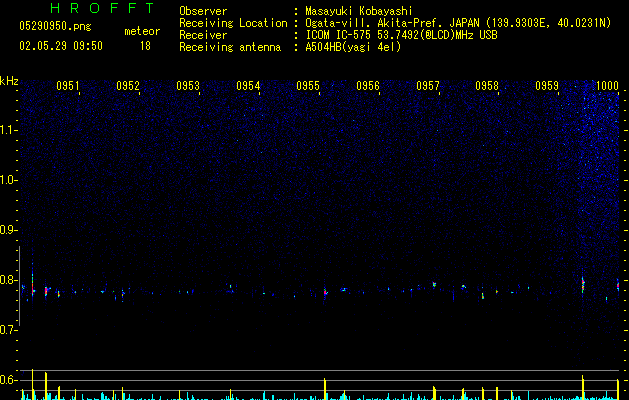Click the ICOM IC-575 53.7492 MHz USB text
The image size is (629, 400).
[401, 35]
